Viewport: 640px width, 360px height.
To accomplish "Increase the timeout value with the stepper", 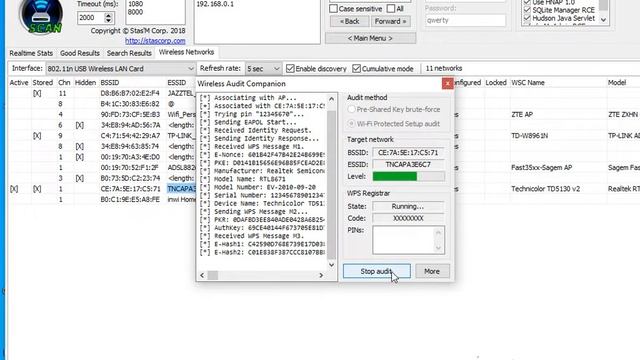I will [x=108, y=15].
